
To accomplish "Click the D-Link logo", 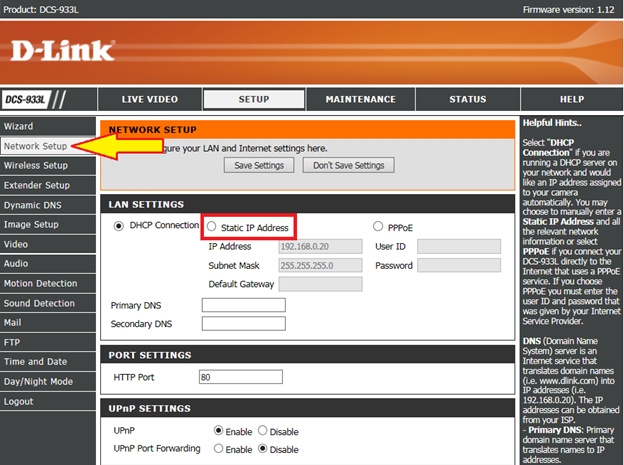I will point(62,49).
